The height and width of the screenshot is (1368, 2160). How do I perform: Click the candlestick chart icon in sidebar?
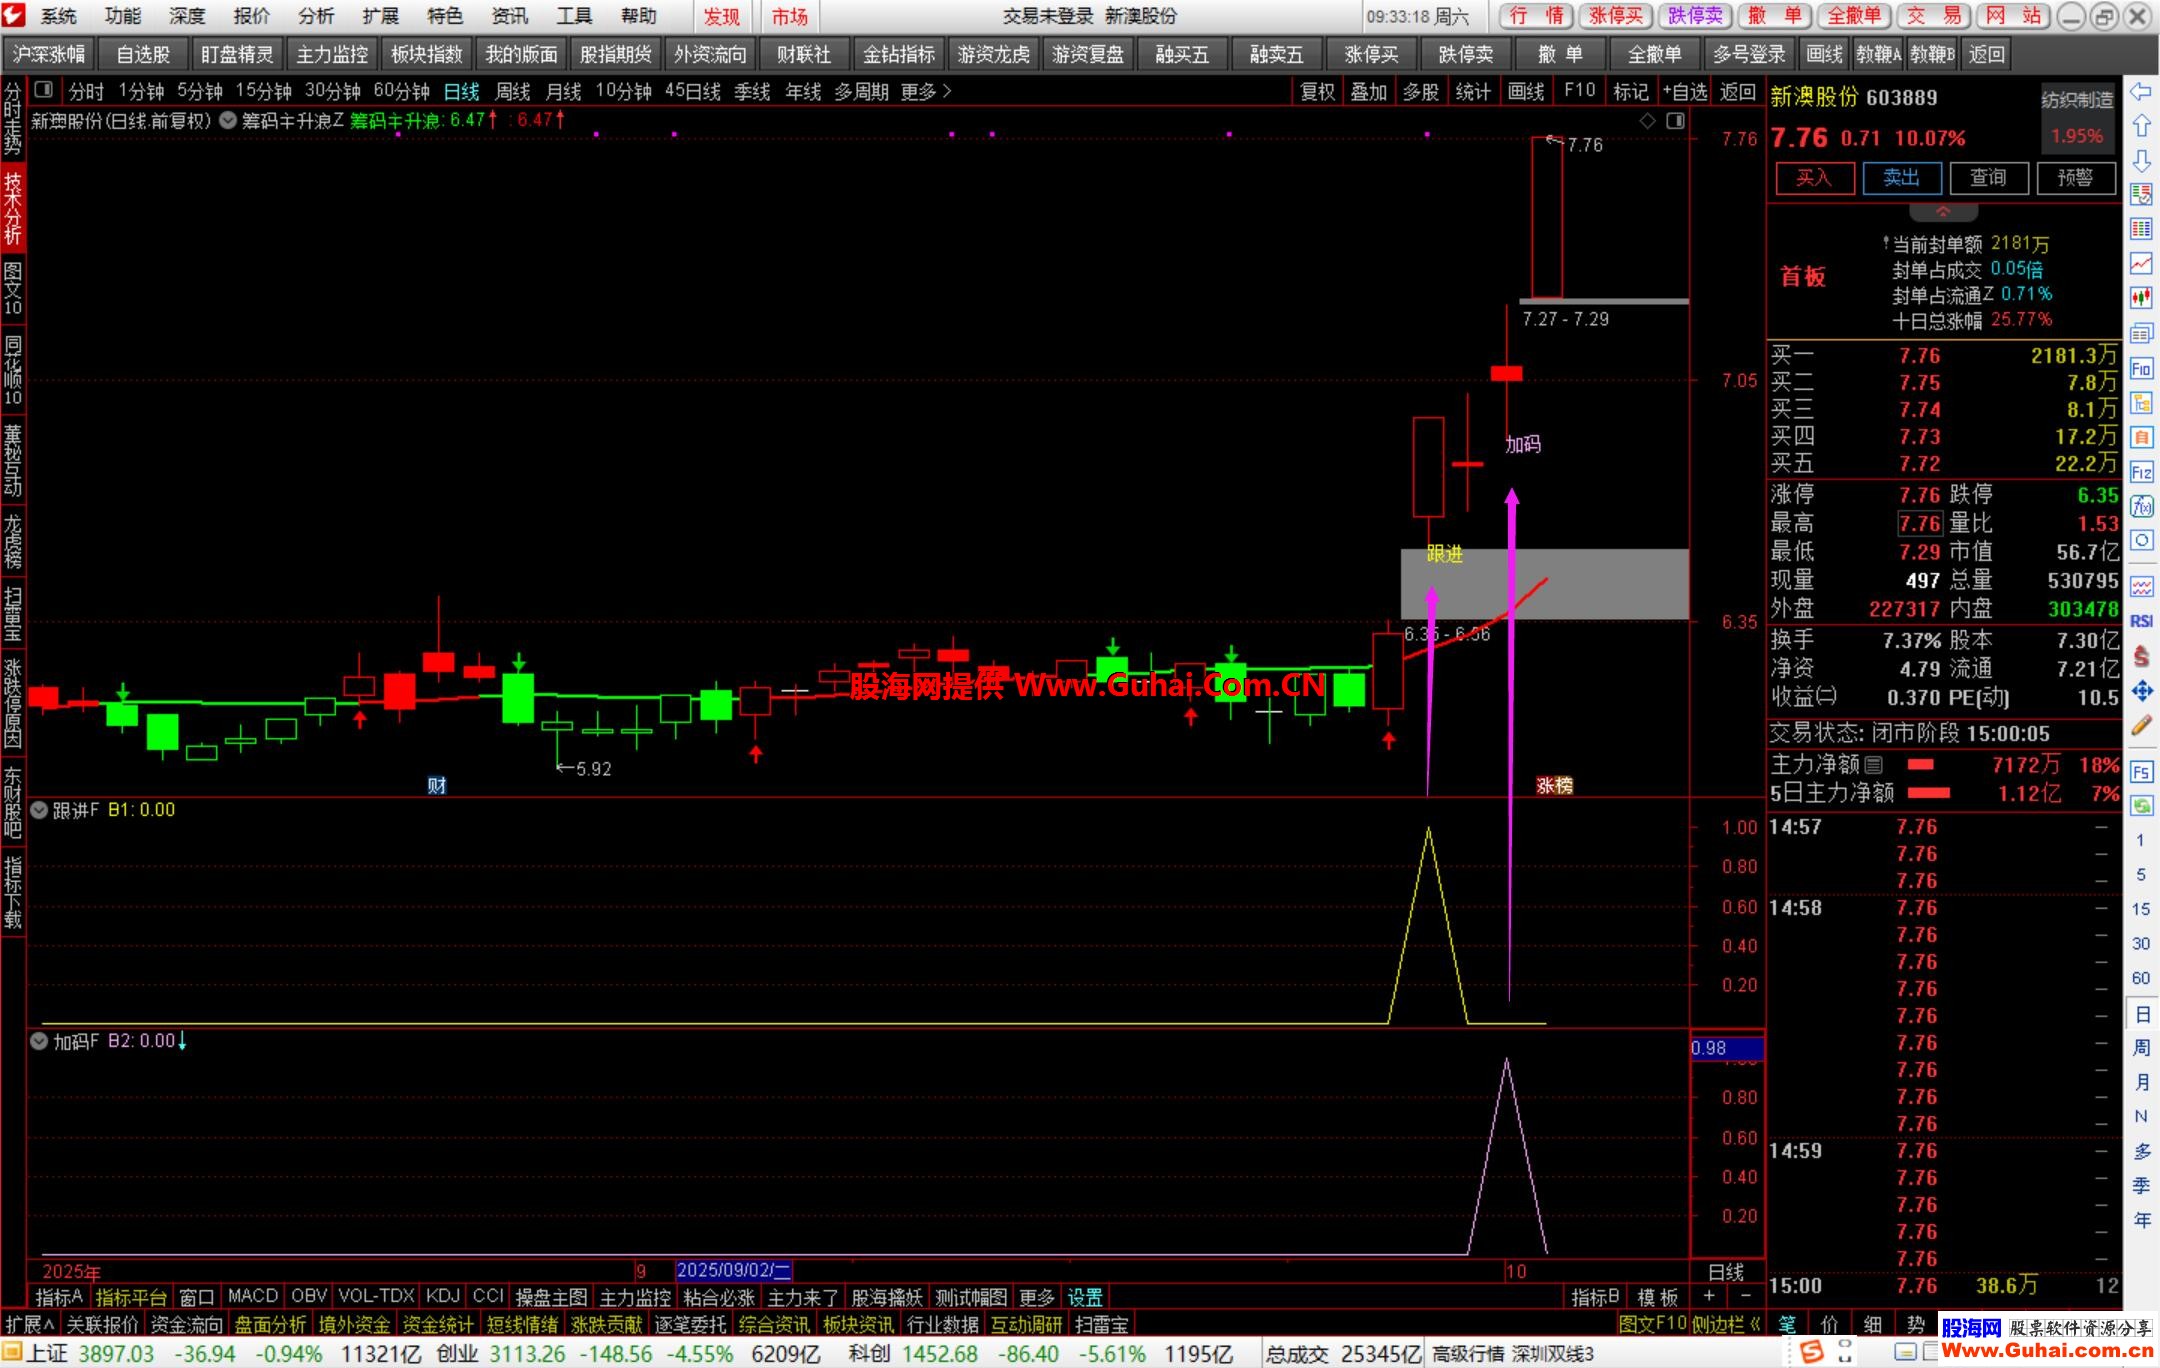point(2141,297)
